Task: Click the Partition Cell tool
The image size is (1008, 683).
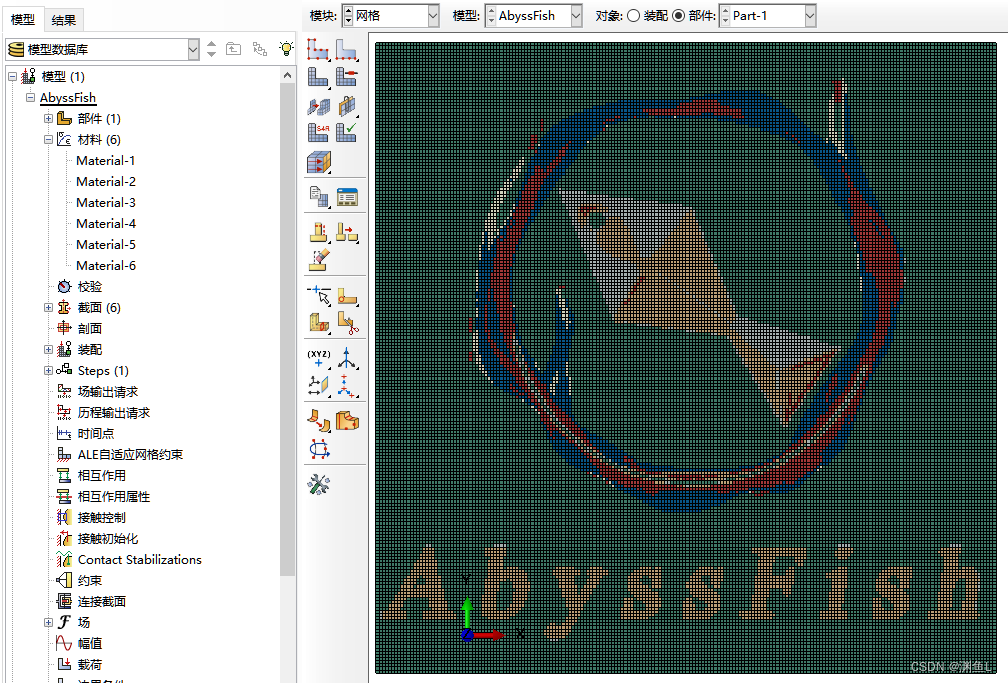Action: 318,322
